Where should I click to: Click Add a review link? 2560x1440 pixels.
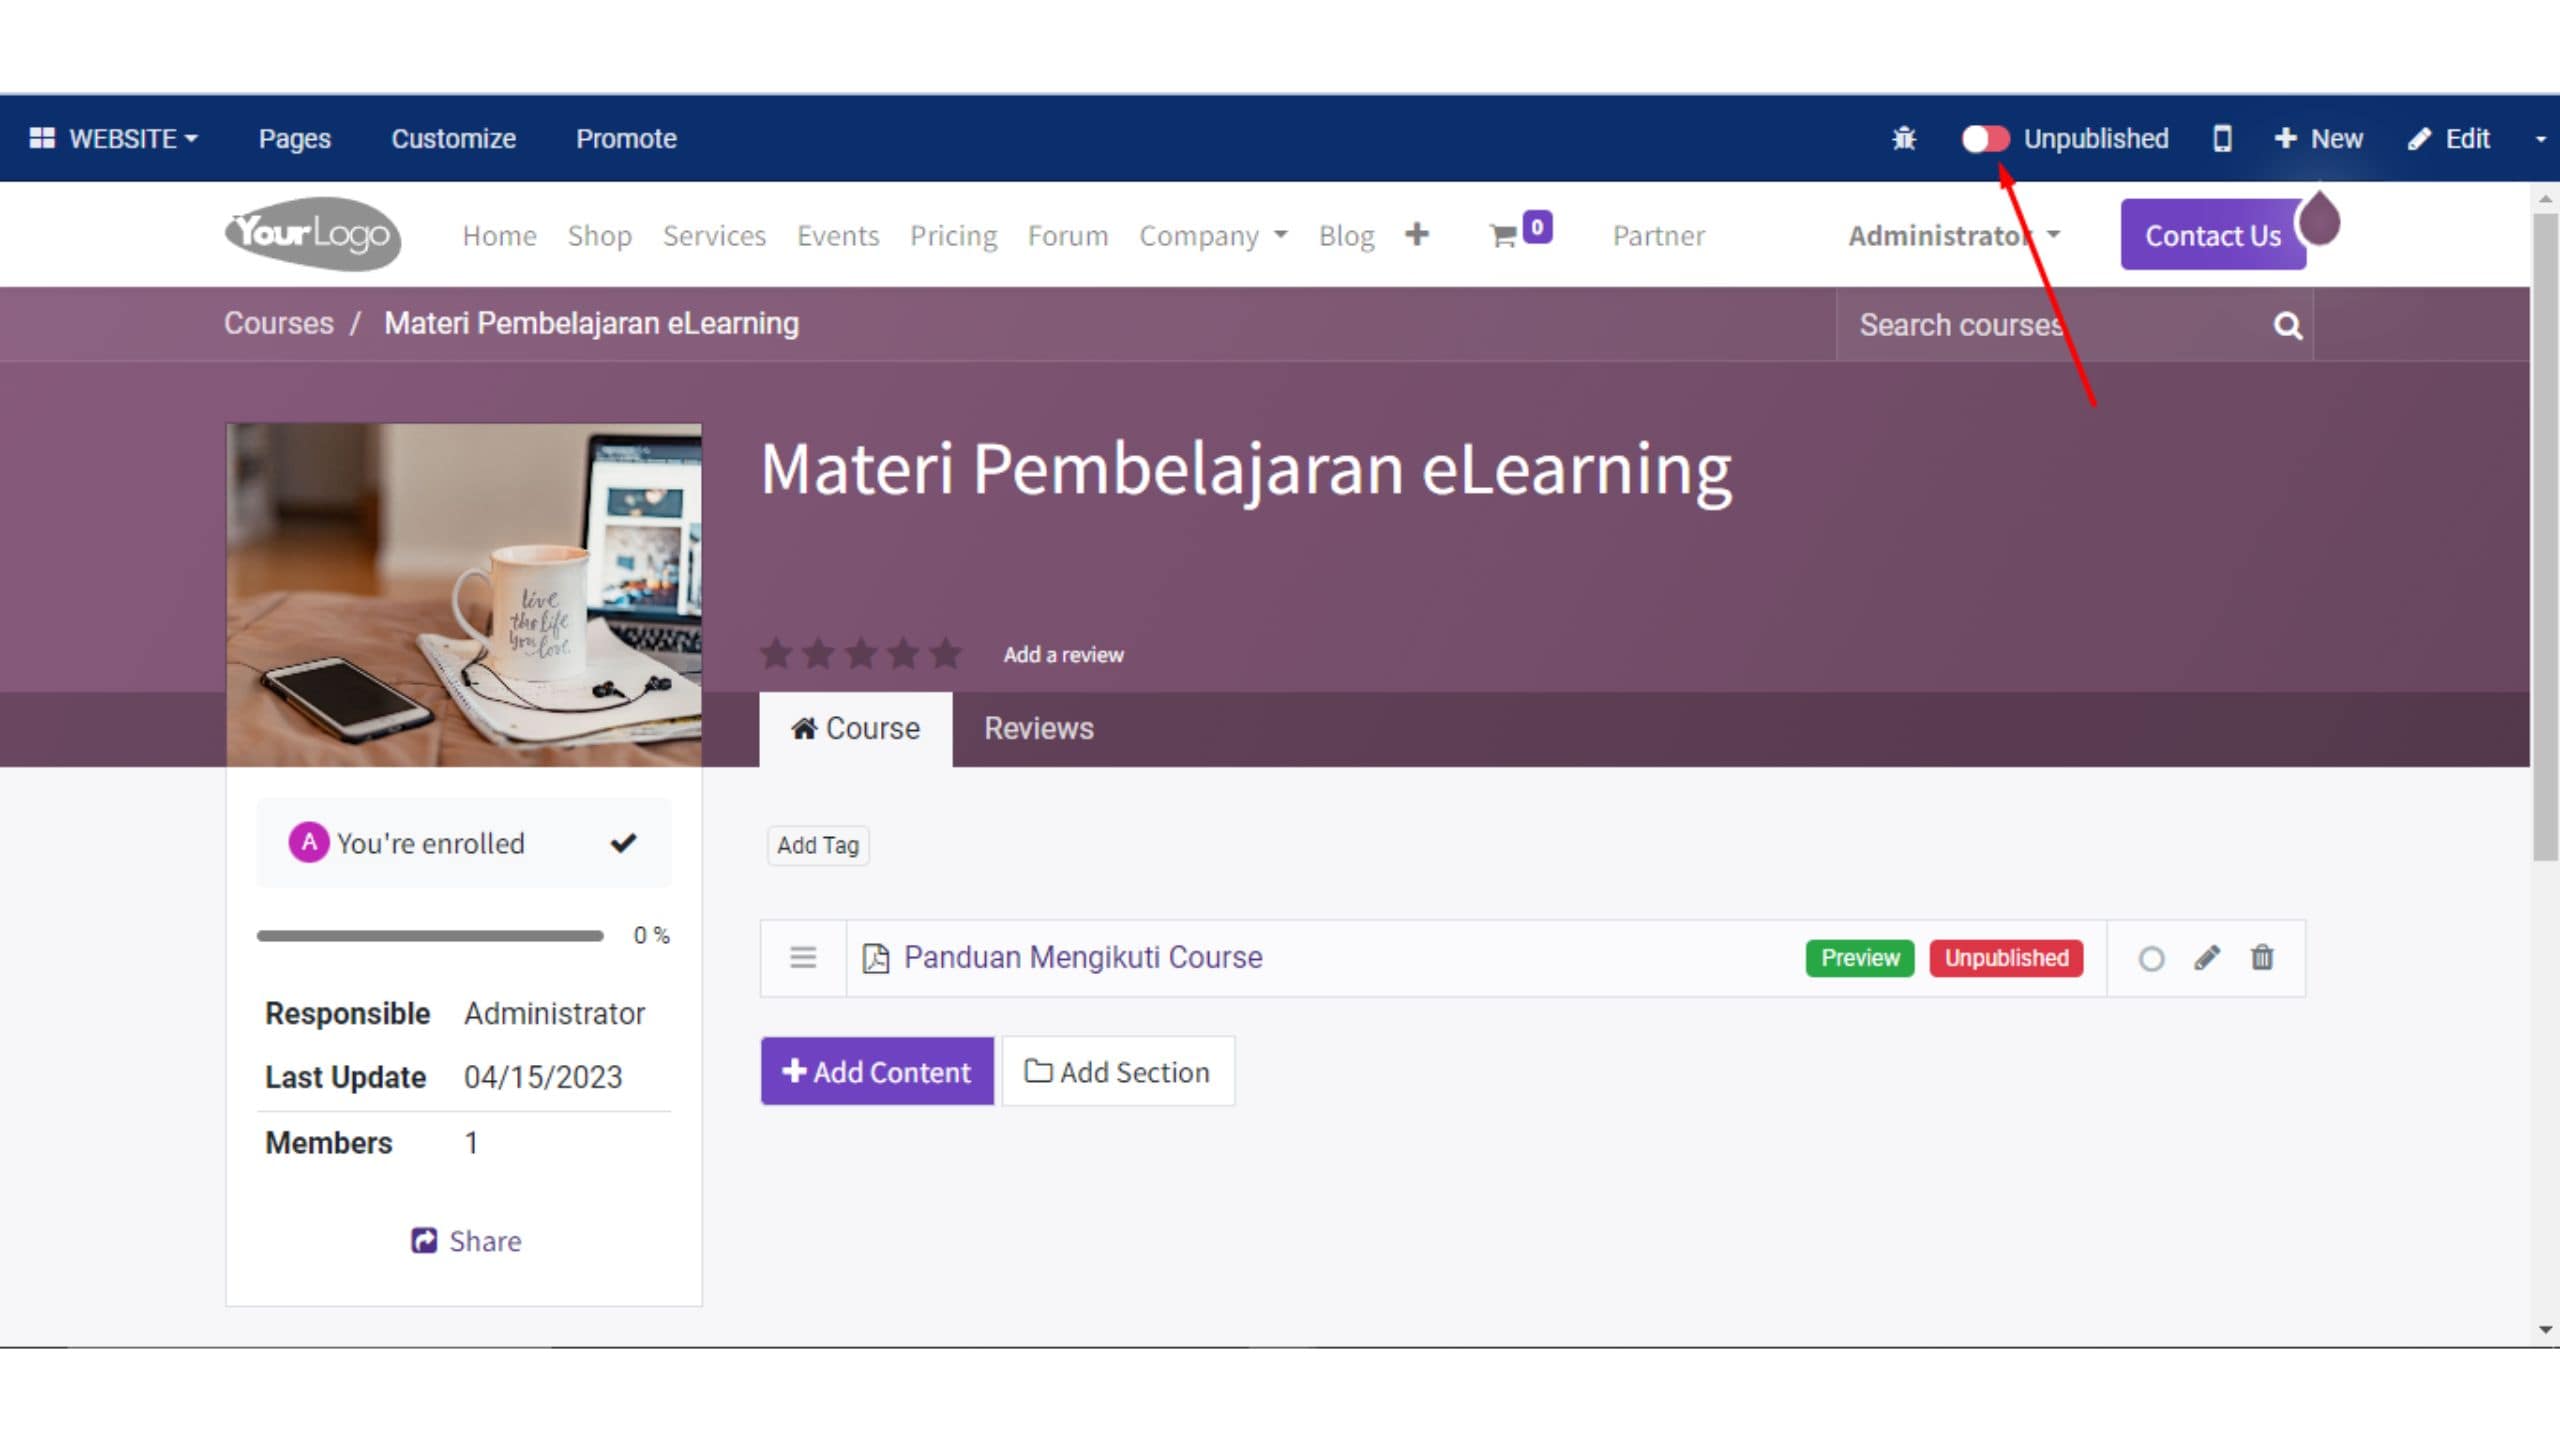(x=1063, y=655)
